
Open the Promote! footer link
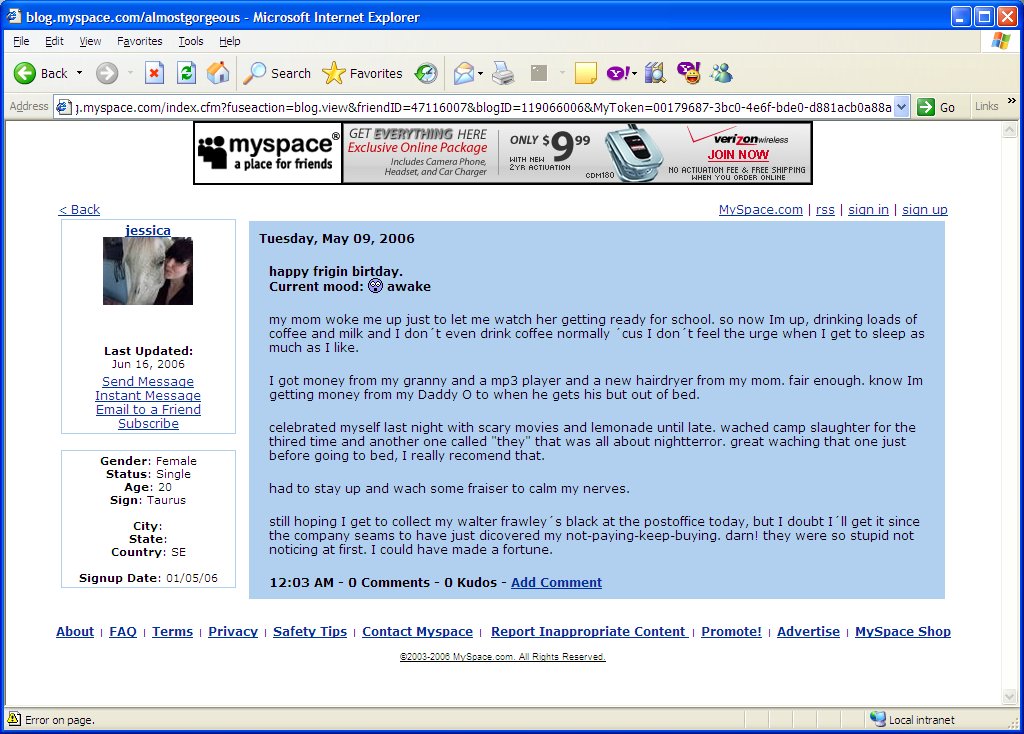(x=731, y=631)
